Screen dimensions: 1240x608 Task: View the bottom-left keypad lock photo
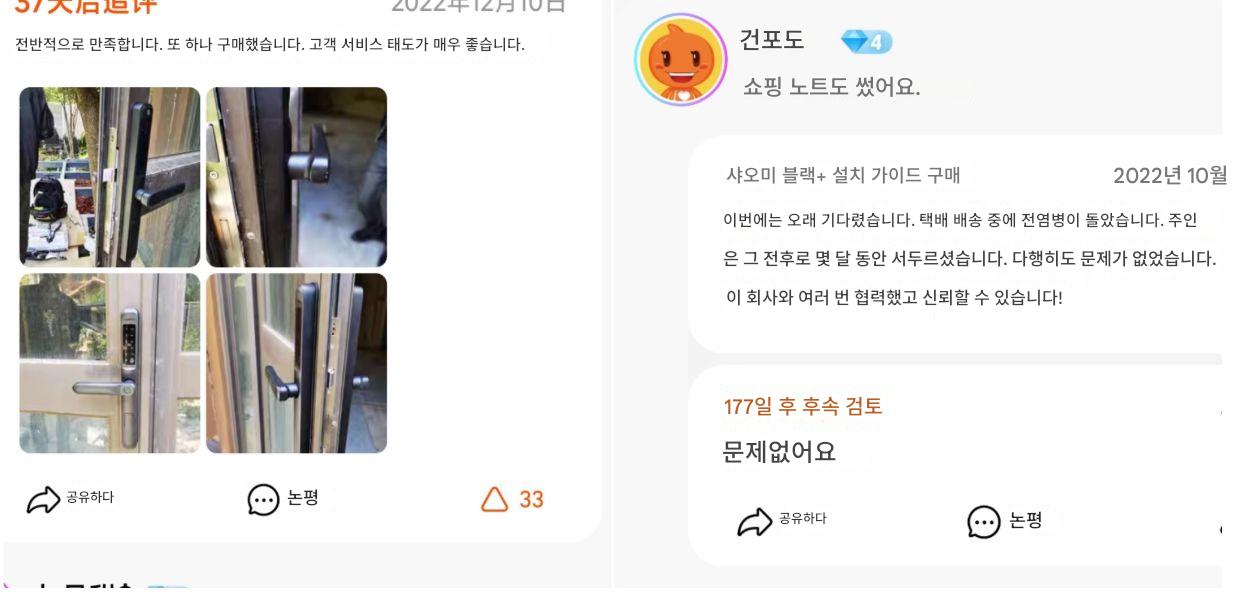point(110,363)
